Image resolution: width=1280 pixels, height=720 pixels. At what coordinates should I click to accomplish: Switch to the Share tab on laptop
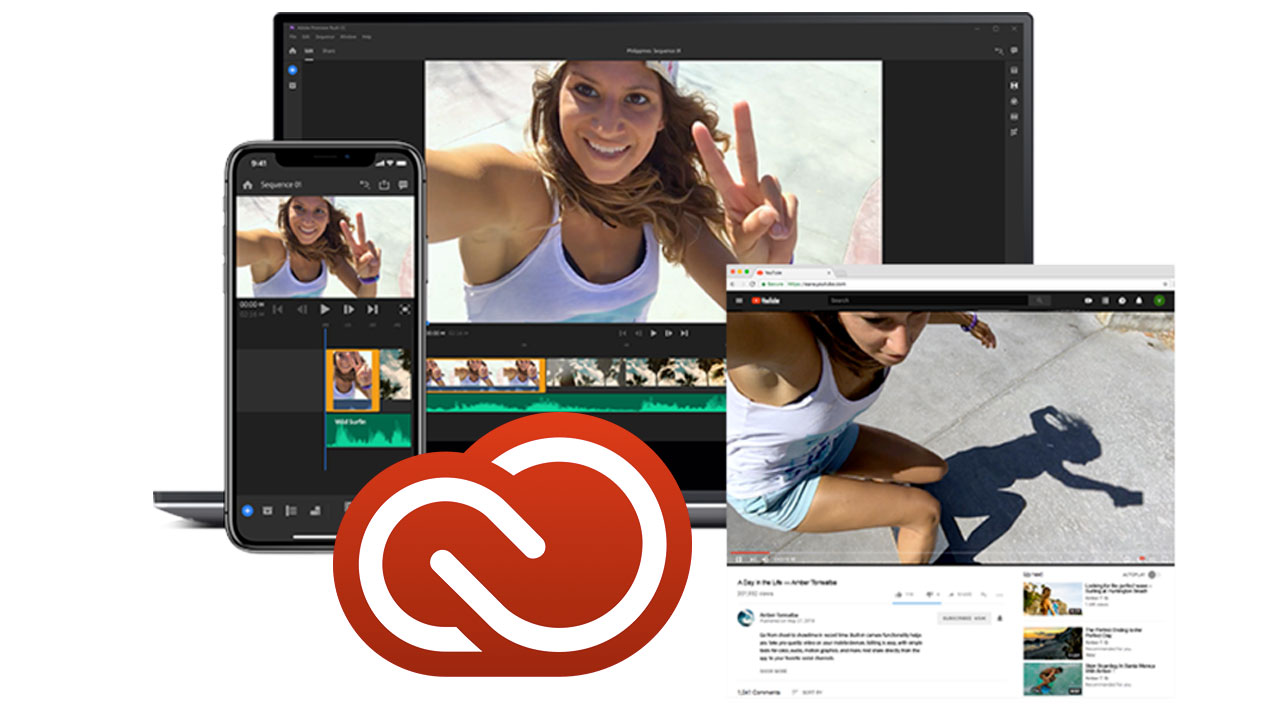pos(328,51)
